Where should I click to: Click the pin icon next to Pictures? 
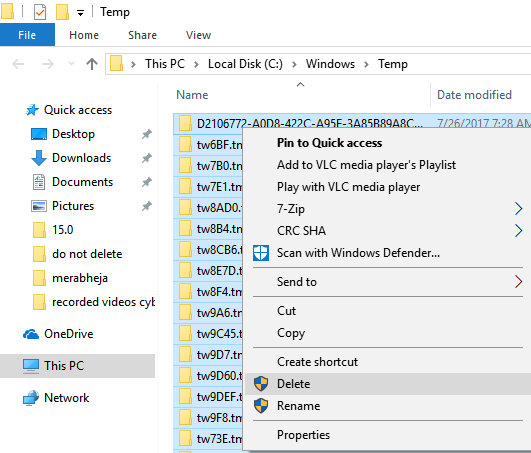click(146, 206)
